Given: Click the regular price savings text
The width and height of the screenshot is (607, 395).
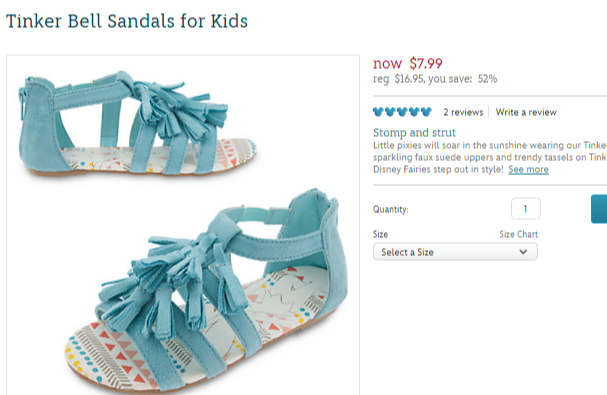Looking at the screenshot, I should (x=435, y=79).
